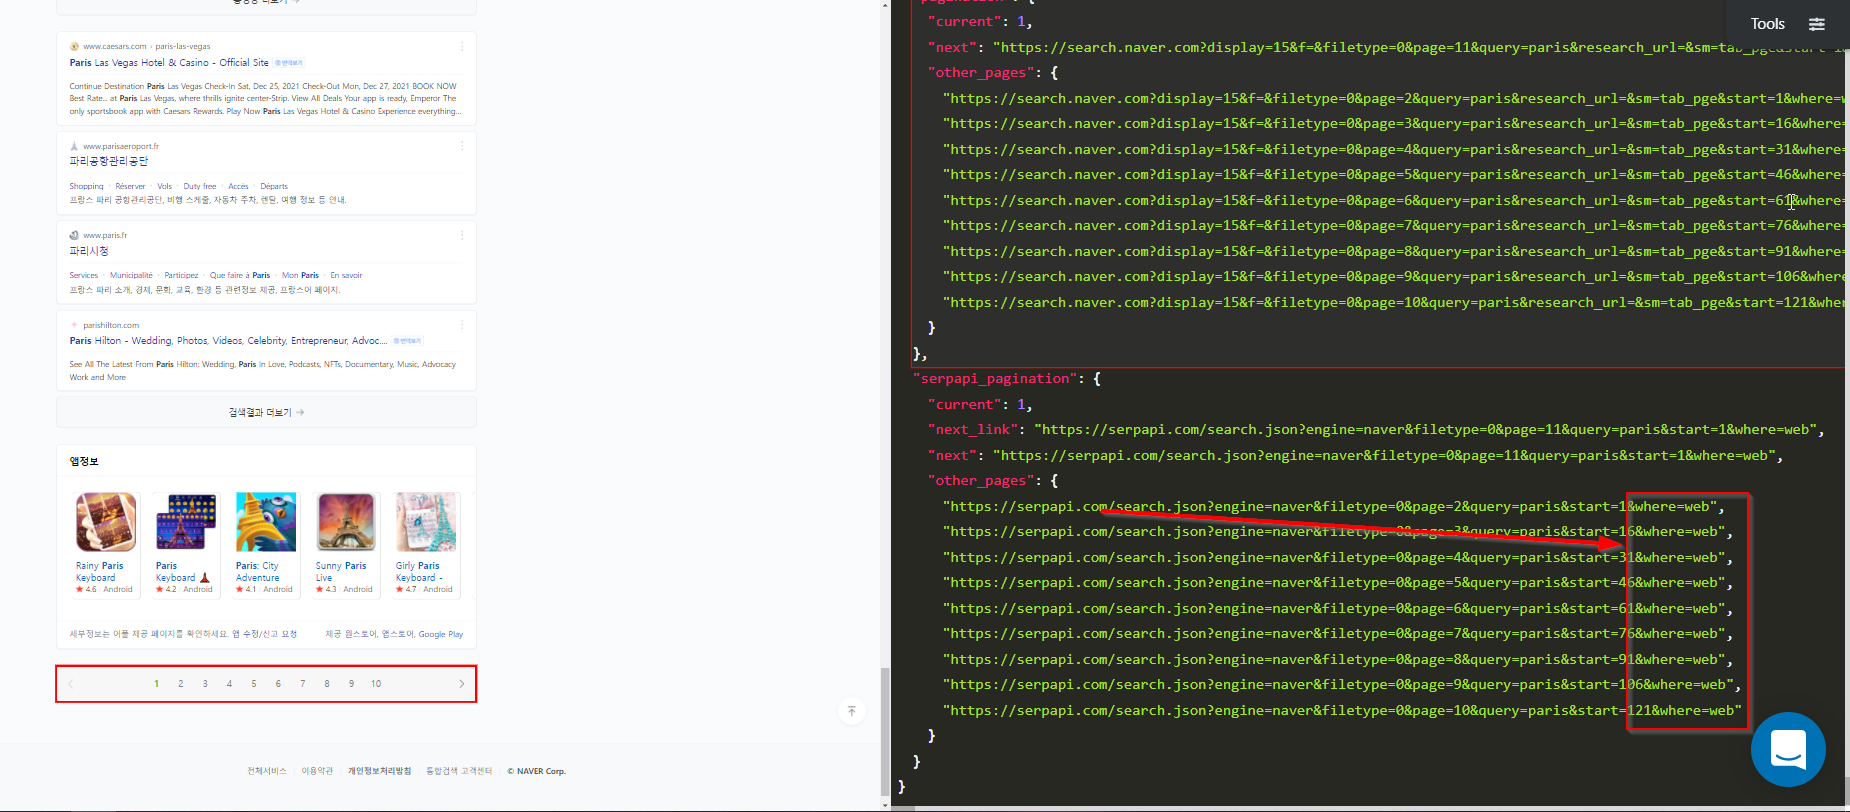Click the search.naver.com URL containing page=6
1850x812 pixels.
click(x=1394, y=200)
